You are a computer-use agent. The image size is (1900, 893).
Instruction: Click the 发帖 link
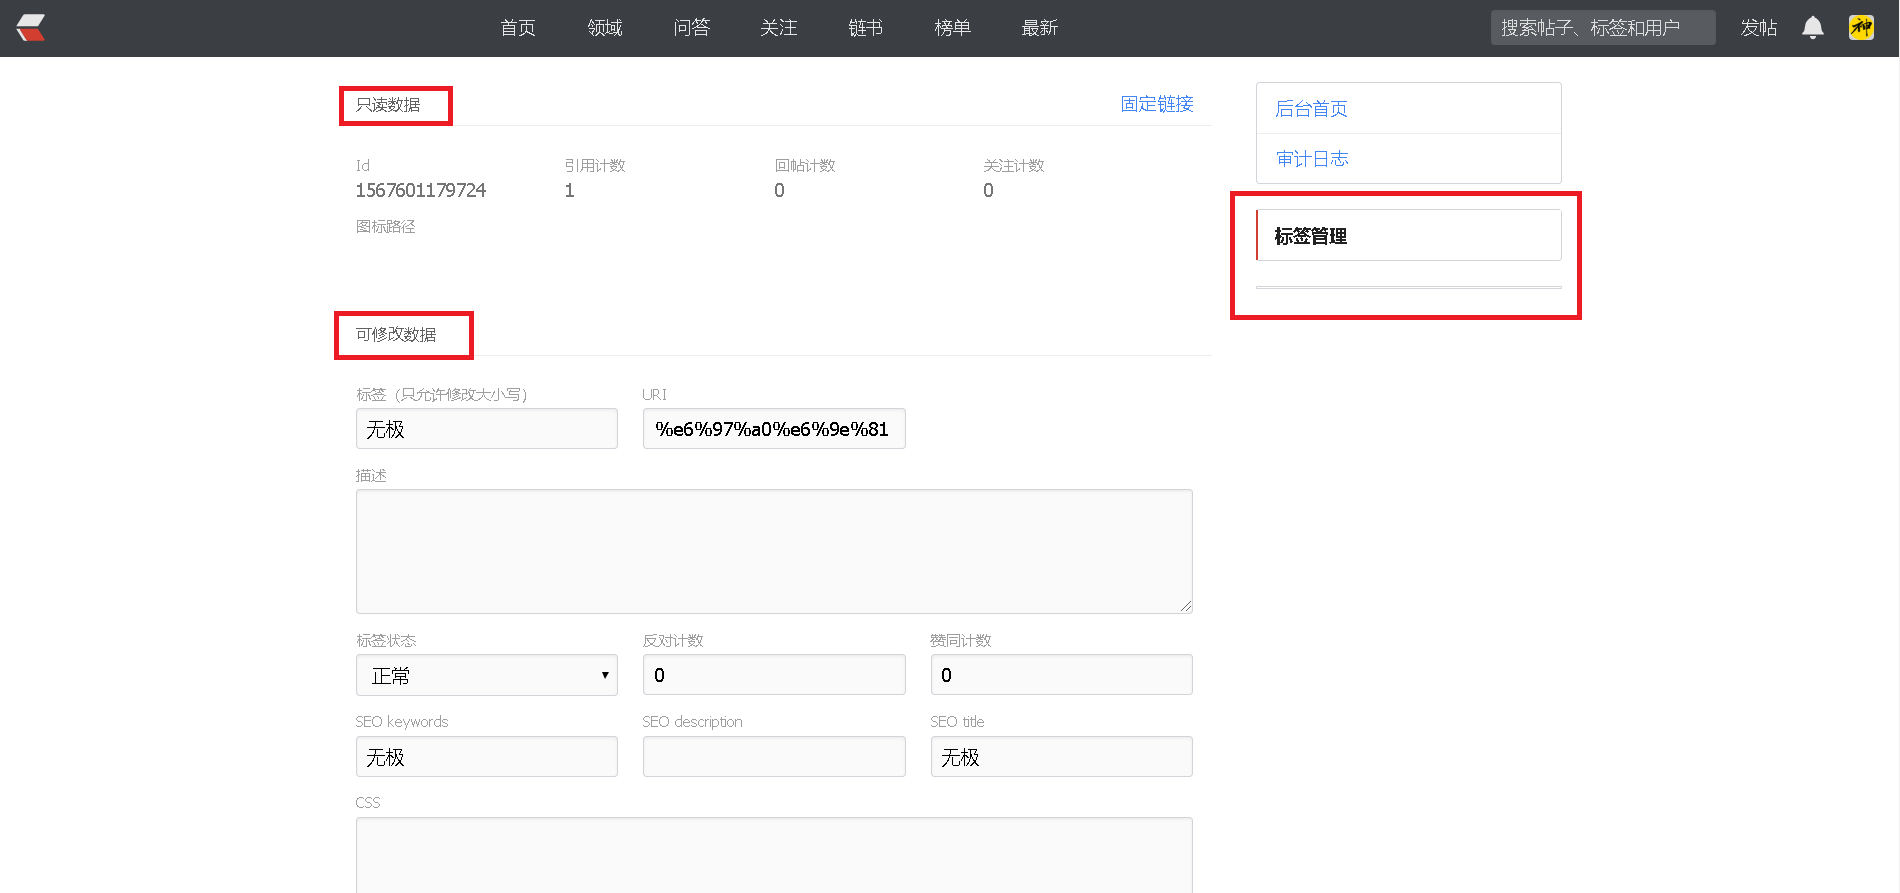tap(1759, 28)
